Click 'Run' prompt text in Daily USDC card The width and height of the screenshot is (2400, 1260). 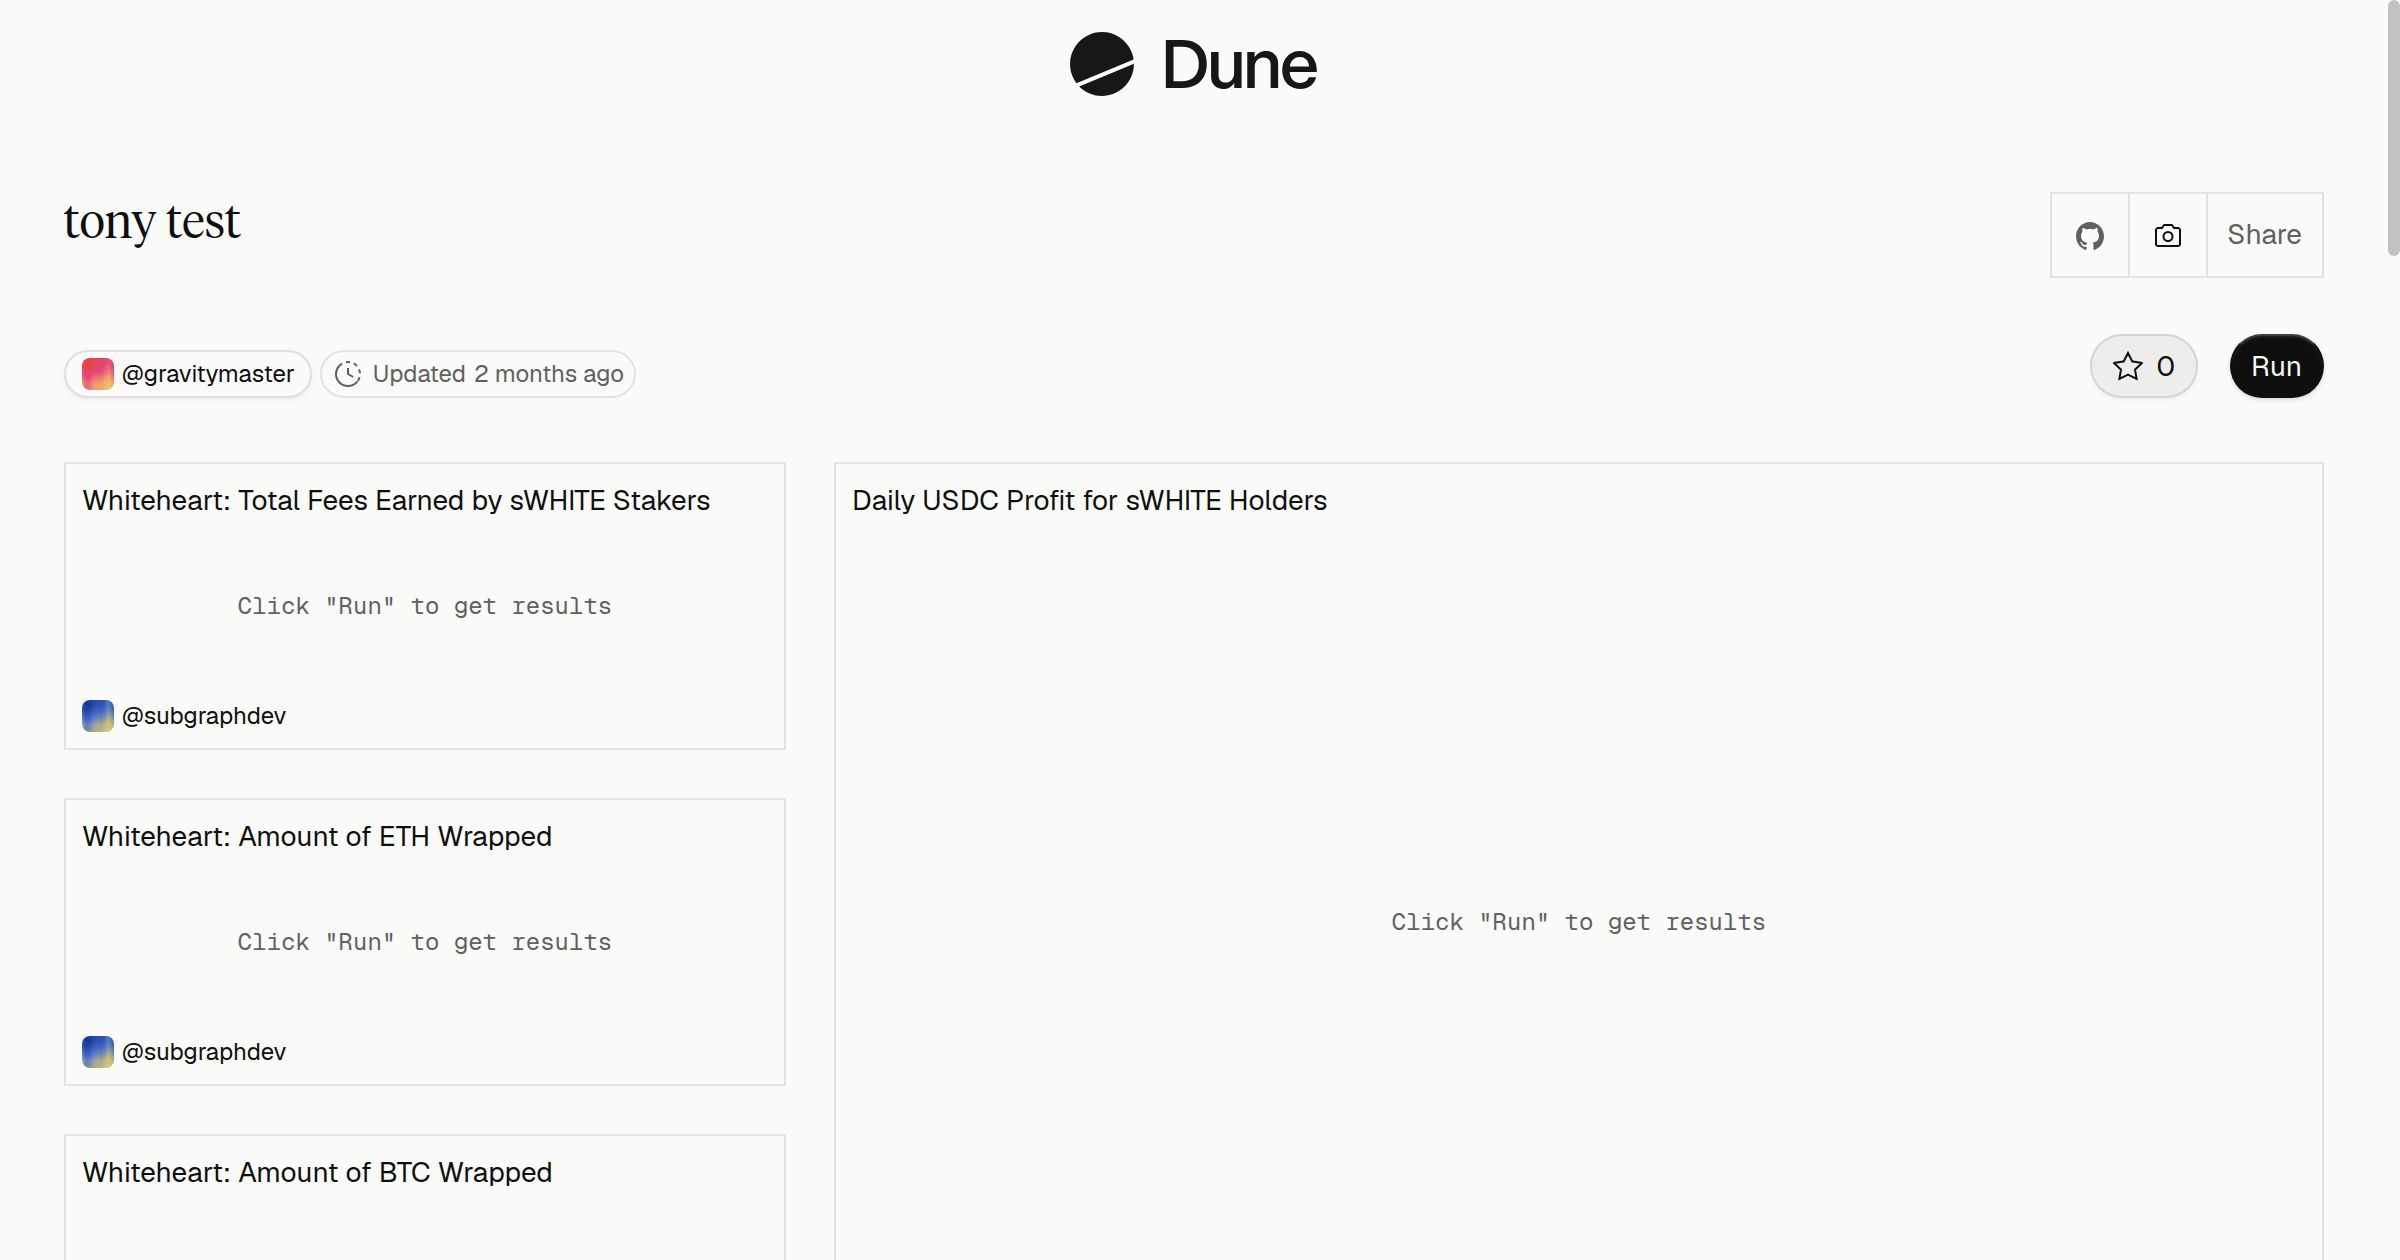tap(1578, 922)
